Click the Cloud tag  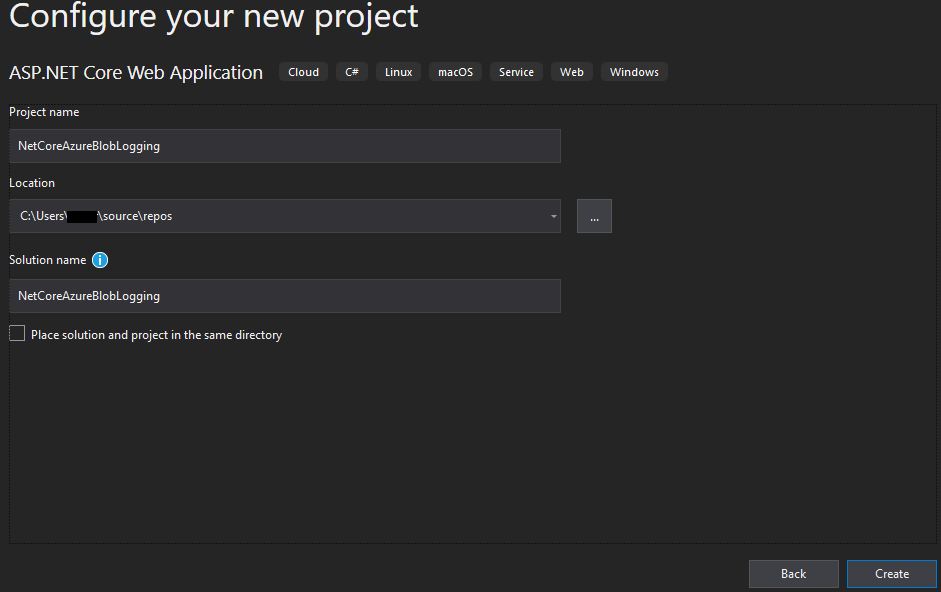pyautogui.click(x=303, y=72)
